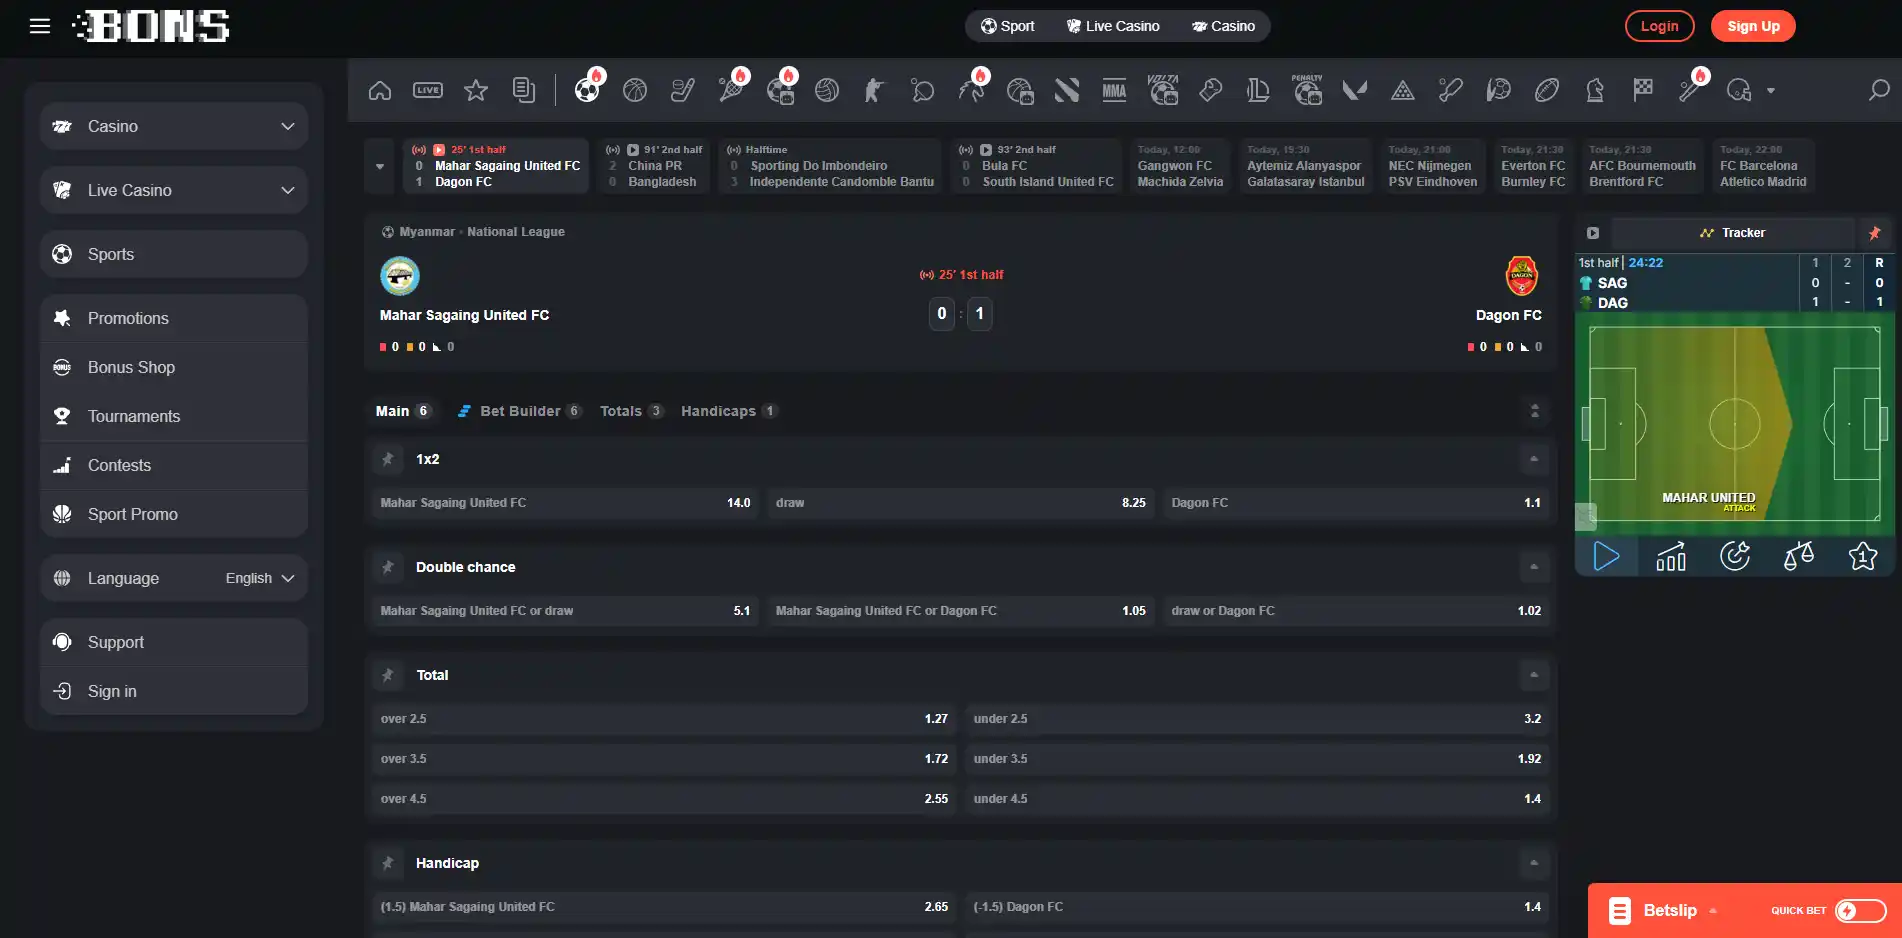Click the Sign Up button
Viewport: 1902px width, 938px height.
point(1753,26)
